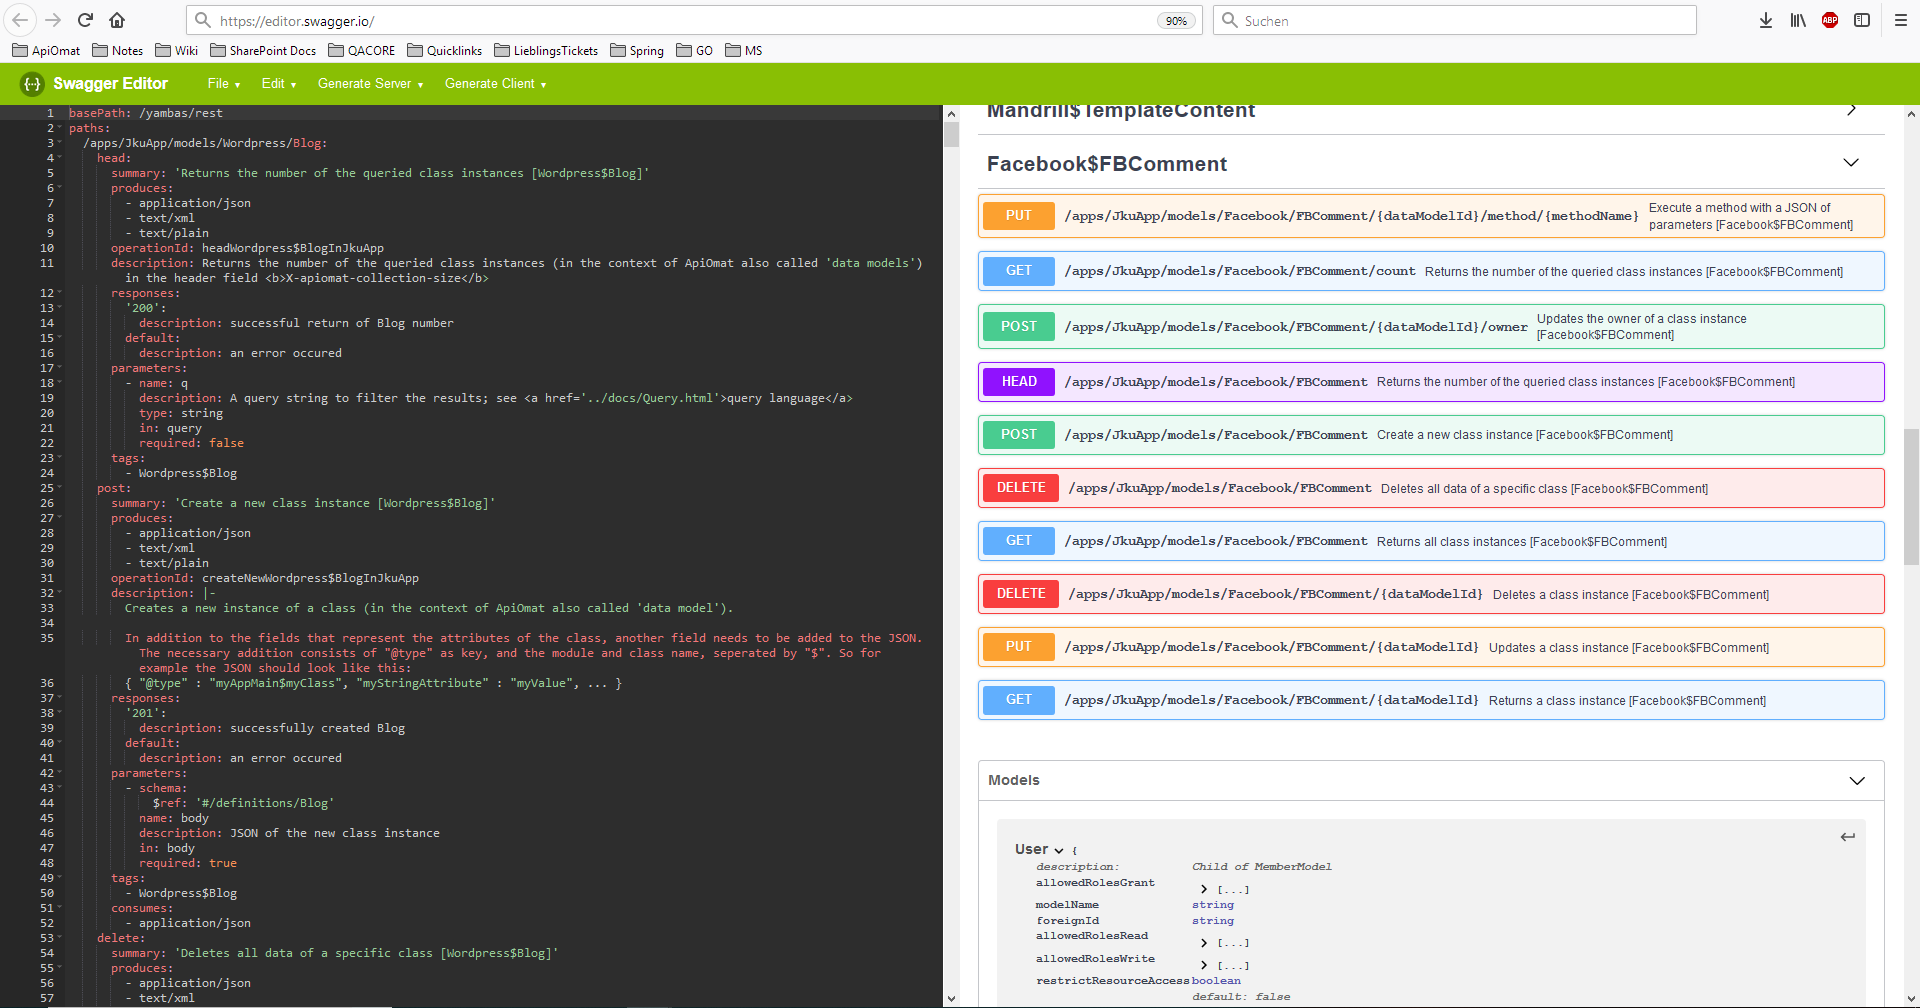This screenshot has height=1008, width=1920.
Task: Open the Generate Server menu
Action: (370, 84)
